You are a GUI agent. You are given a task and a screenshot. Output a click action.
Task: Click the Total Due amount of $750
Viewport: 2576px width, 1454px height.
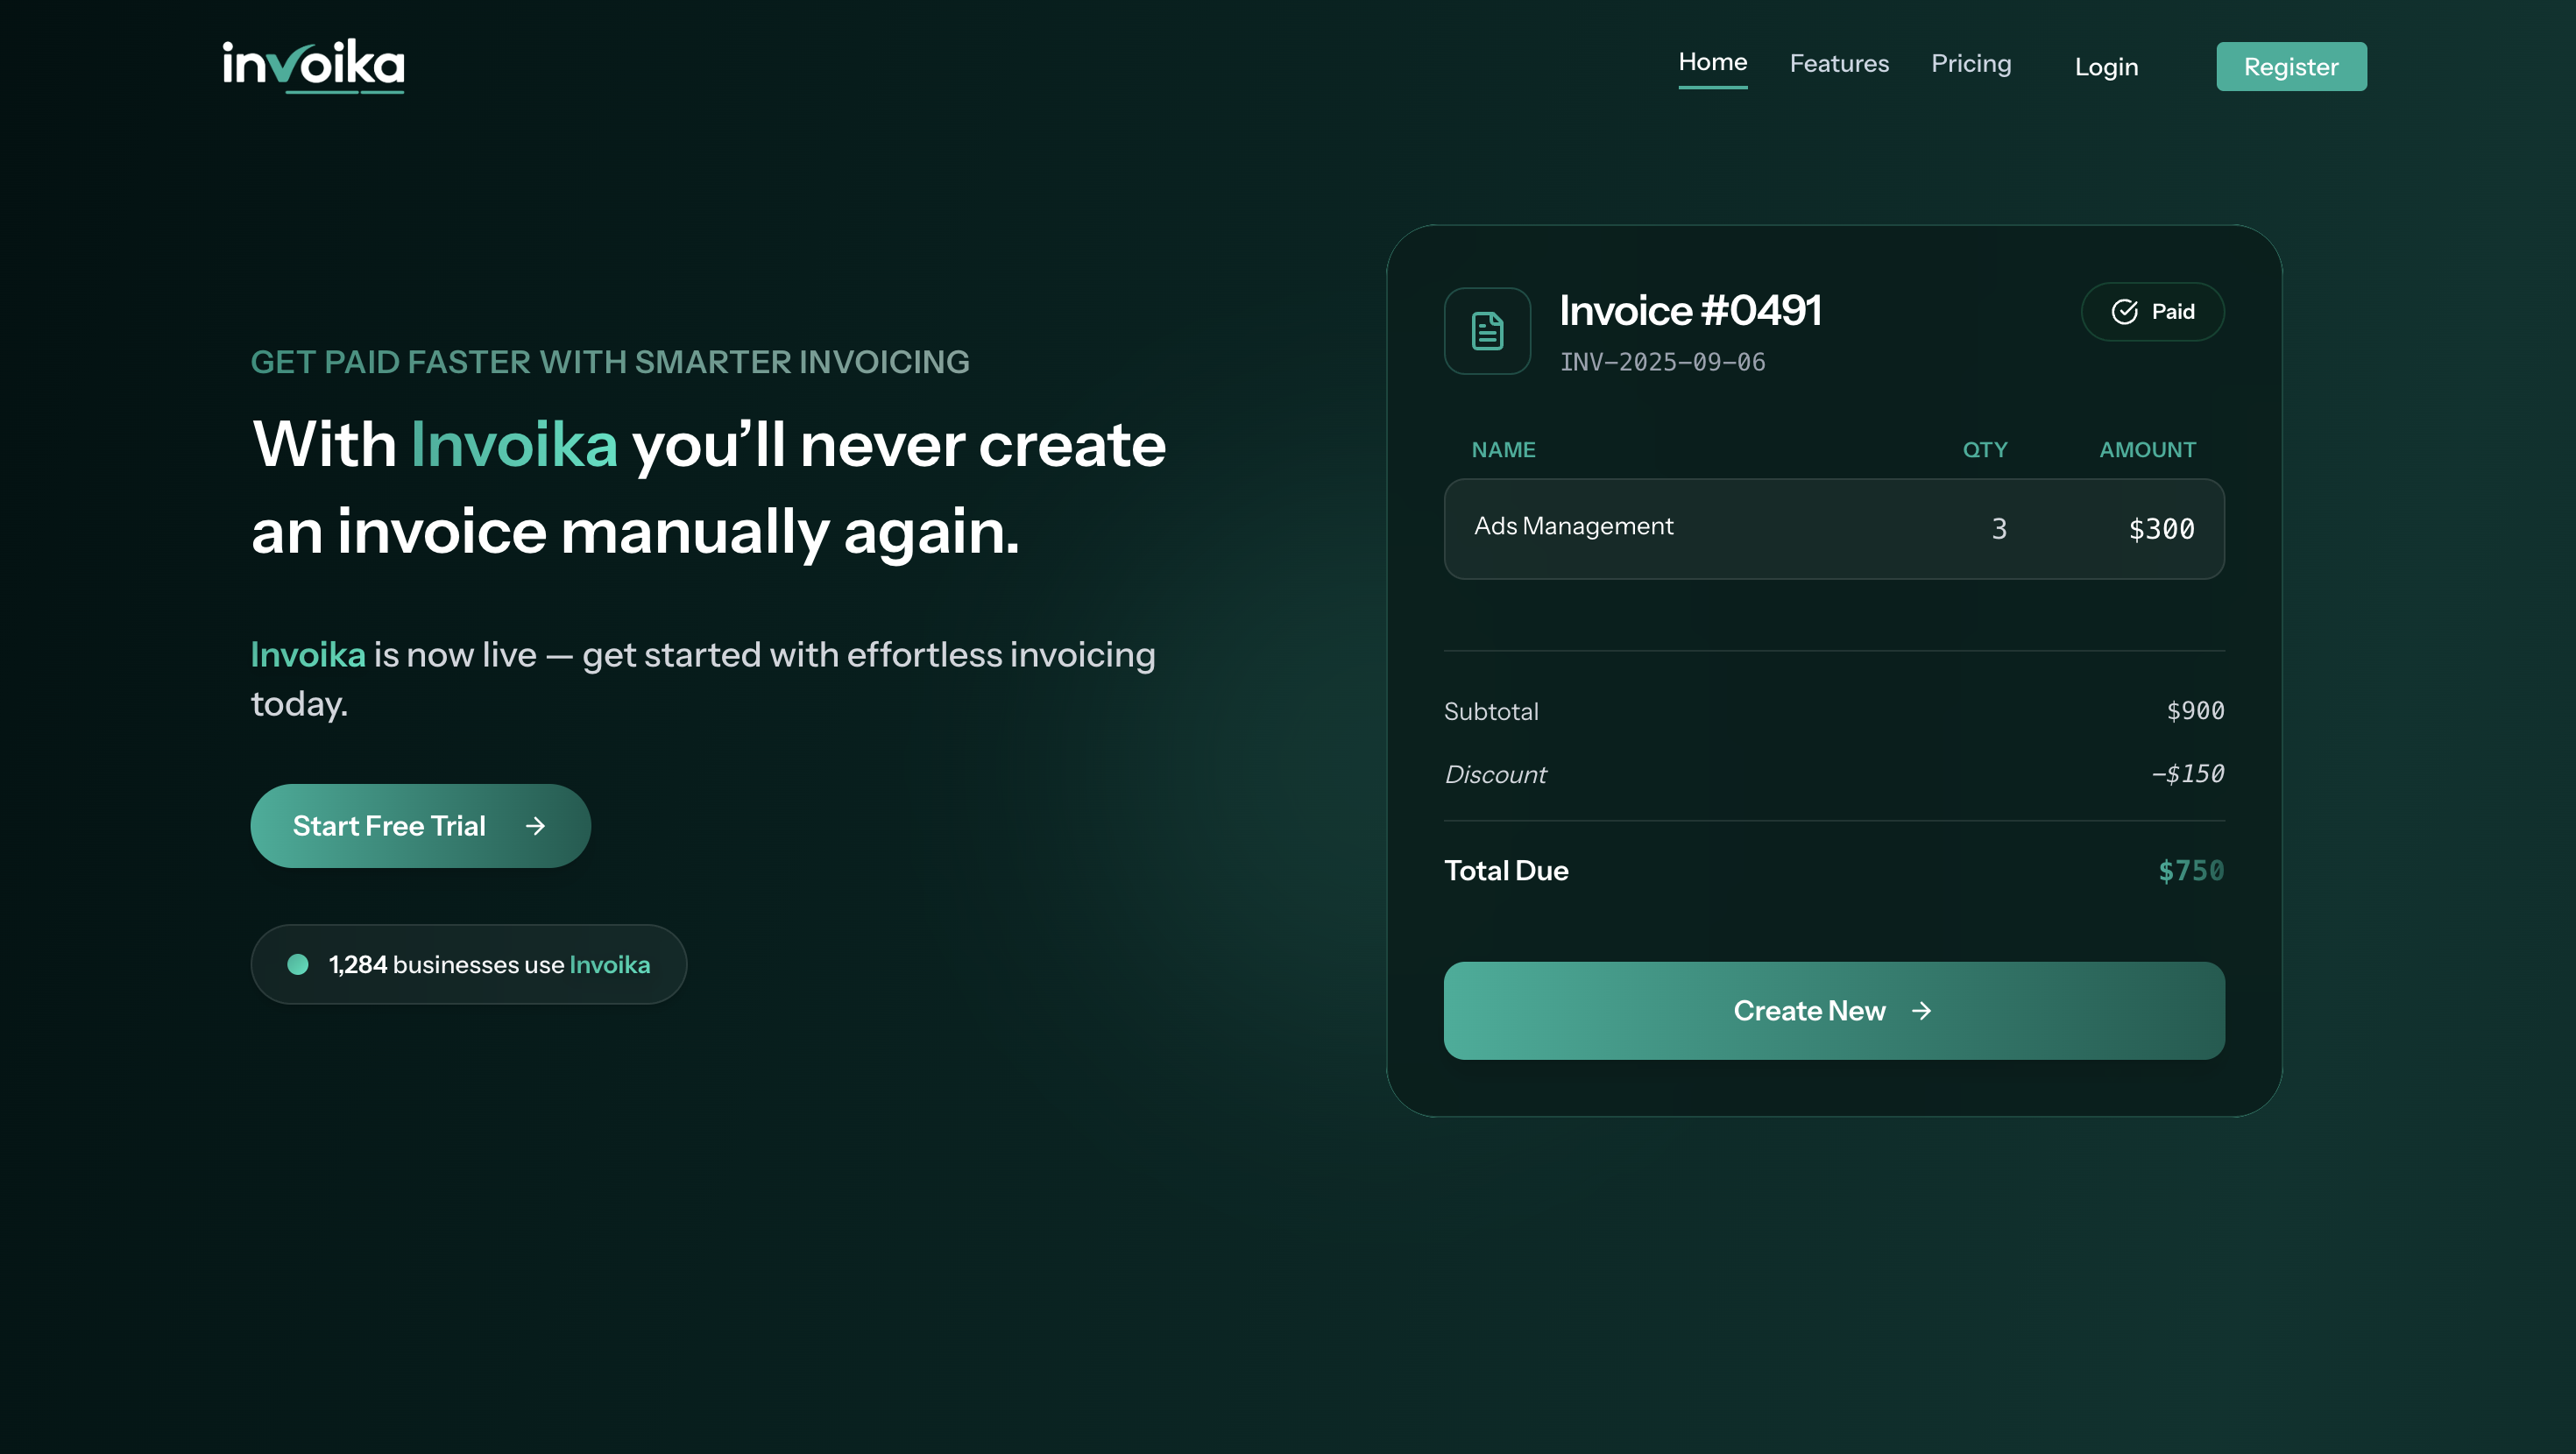click(x=2192, y=870)
